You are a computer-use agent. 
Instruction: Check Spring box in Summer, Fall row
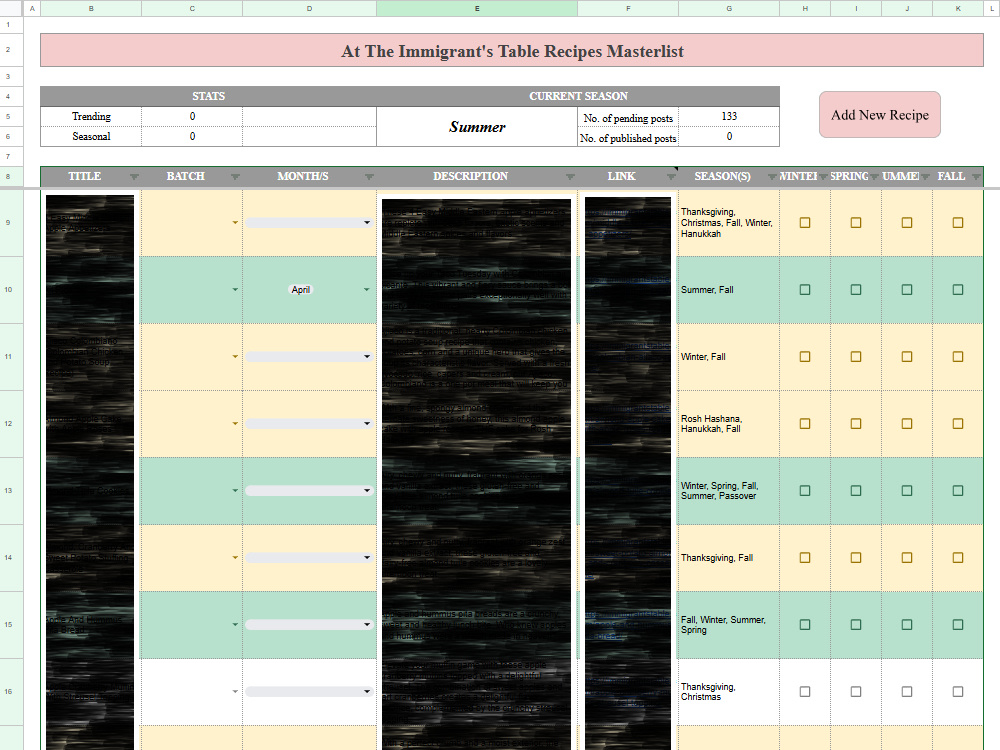pos(856,290)
